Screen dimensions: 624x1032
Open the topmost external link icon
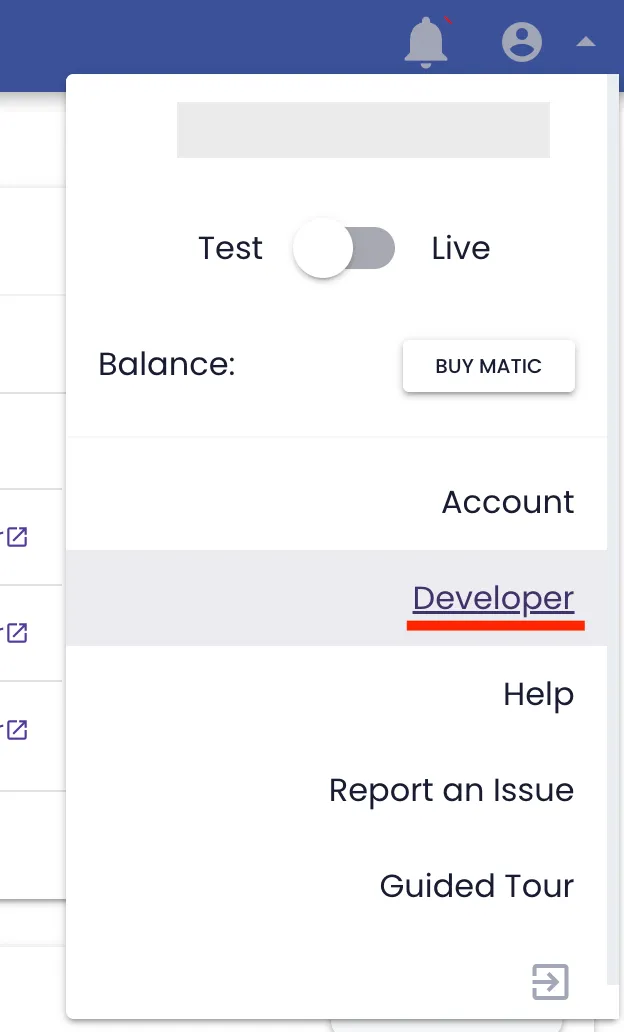[x=17, y=537]
